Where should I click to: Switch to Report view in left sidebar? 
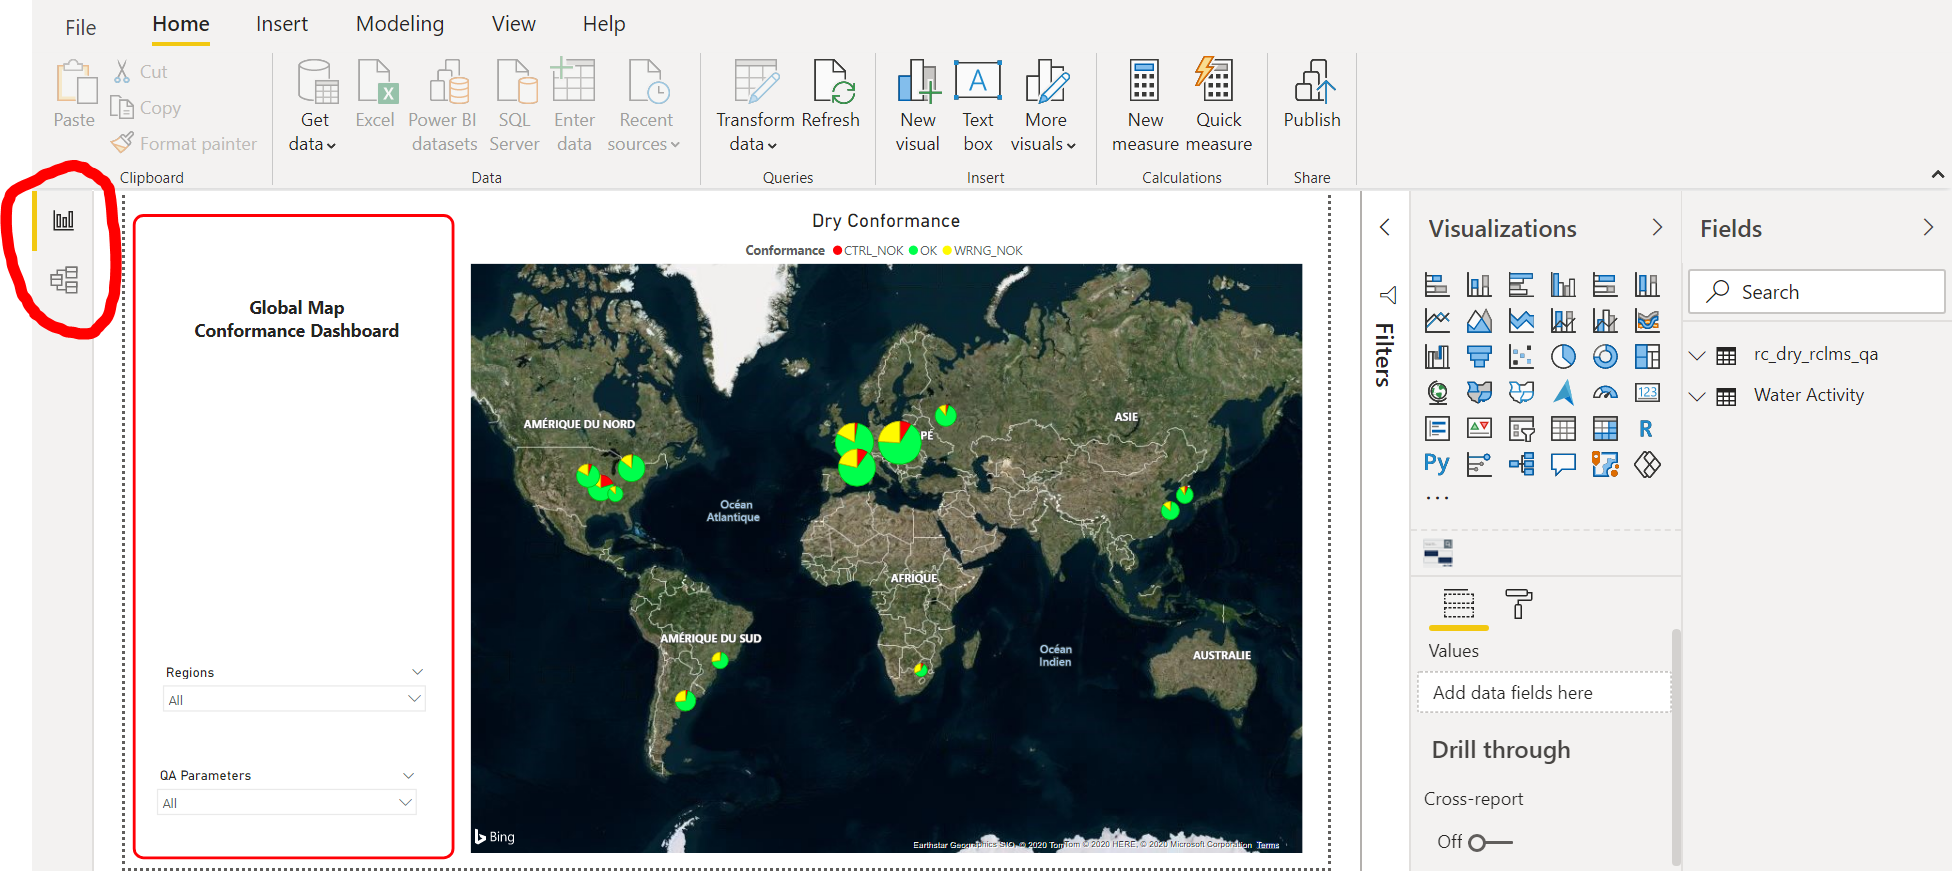pos(64,220)
